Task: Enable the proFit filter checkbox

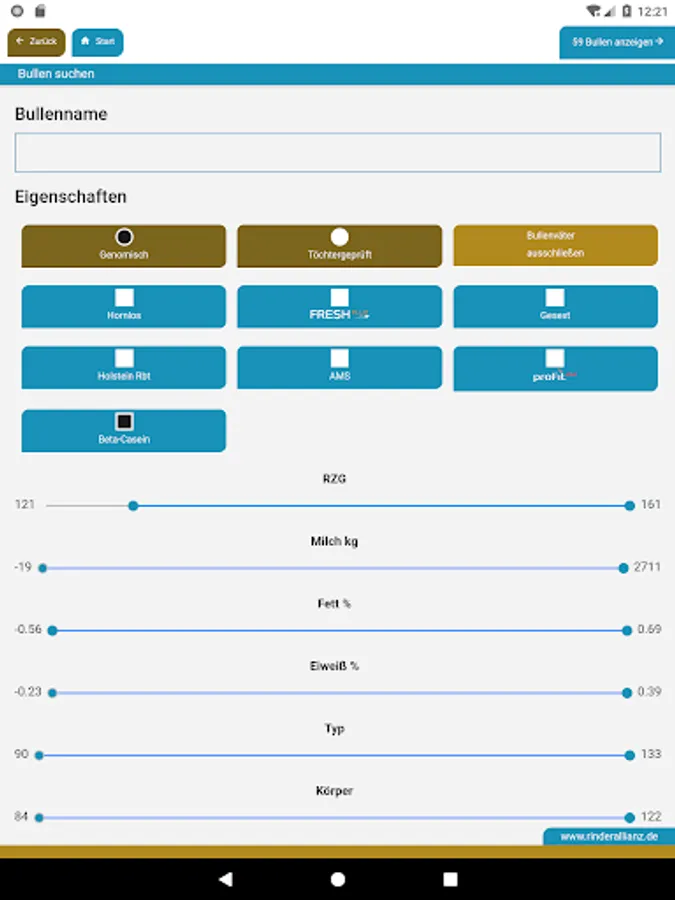Action: [555, 358]
